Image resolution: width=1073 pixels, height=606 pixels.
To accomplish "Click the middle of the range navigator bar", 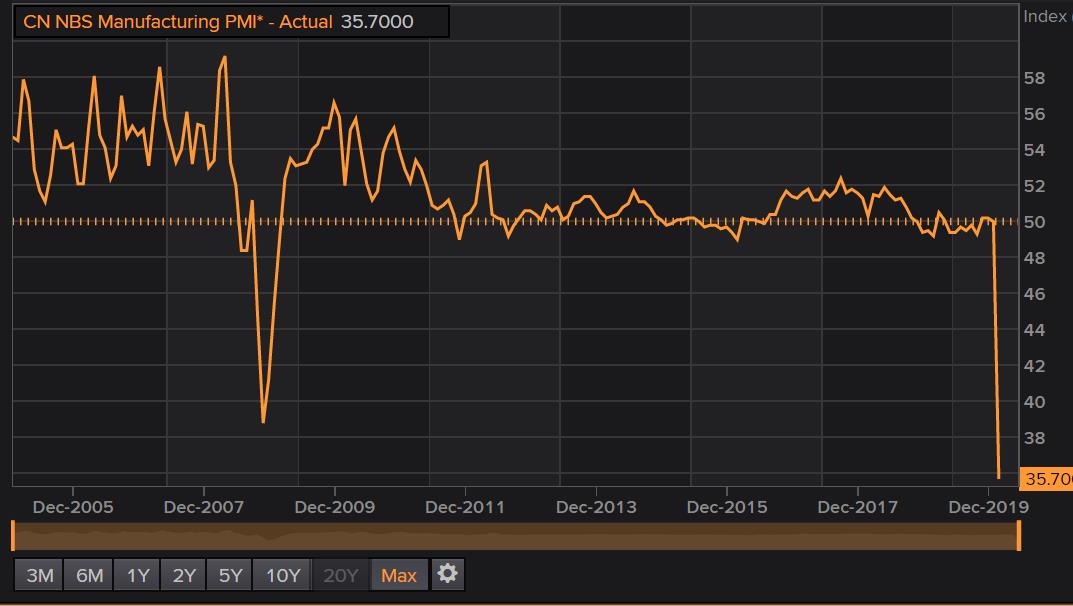I will pyautogui.click(x=516, y=536).
